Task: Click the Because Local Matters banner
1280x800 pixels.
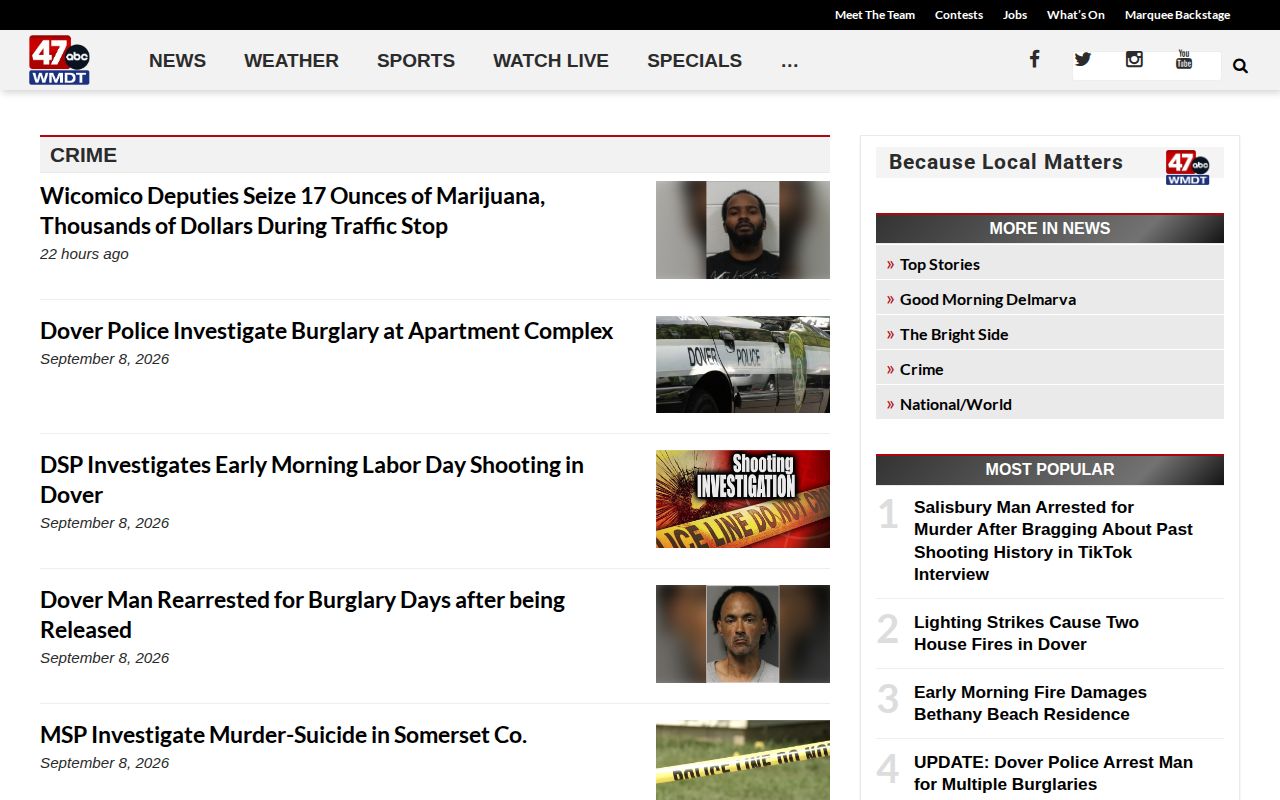Action: click(x=1050, y=163)
